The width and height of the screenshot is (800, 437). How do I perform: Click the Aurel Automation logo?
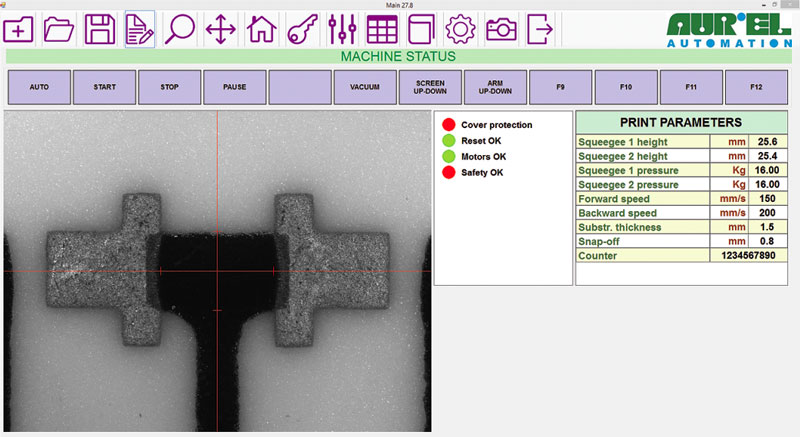730,31
